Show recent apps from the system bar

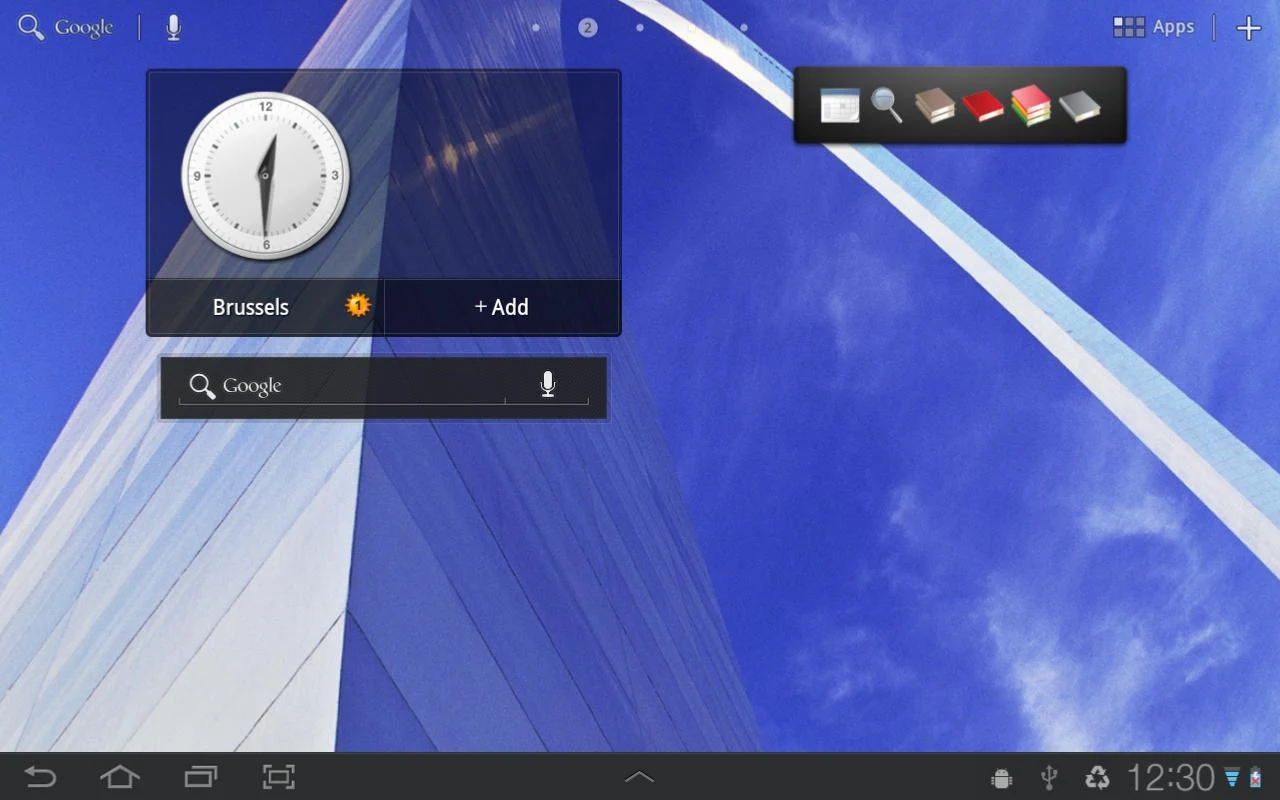click(200, 777)
